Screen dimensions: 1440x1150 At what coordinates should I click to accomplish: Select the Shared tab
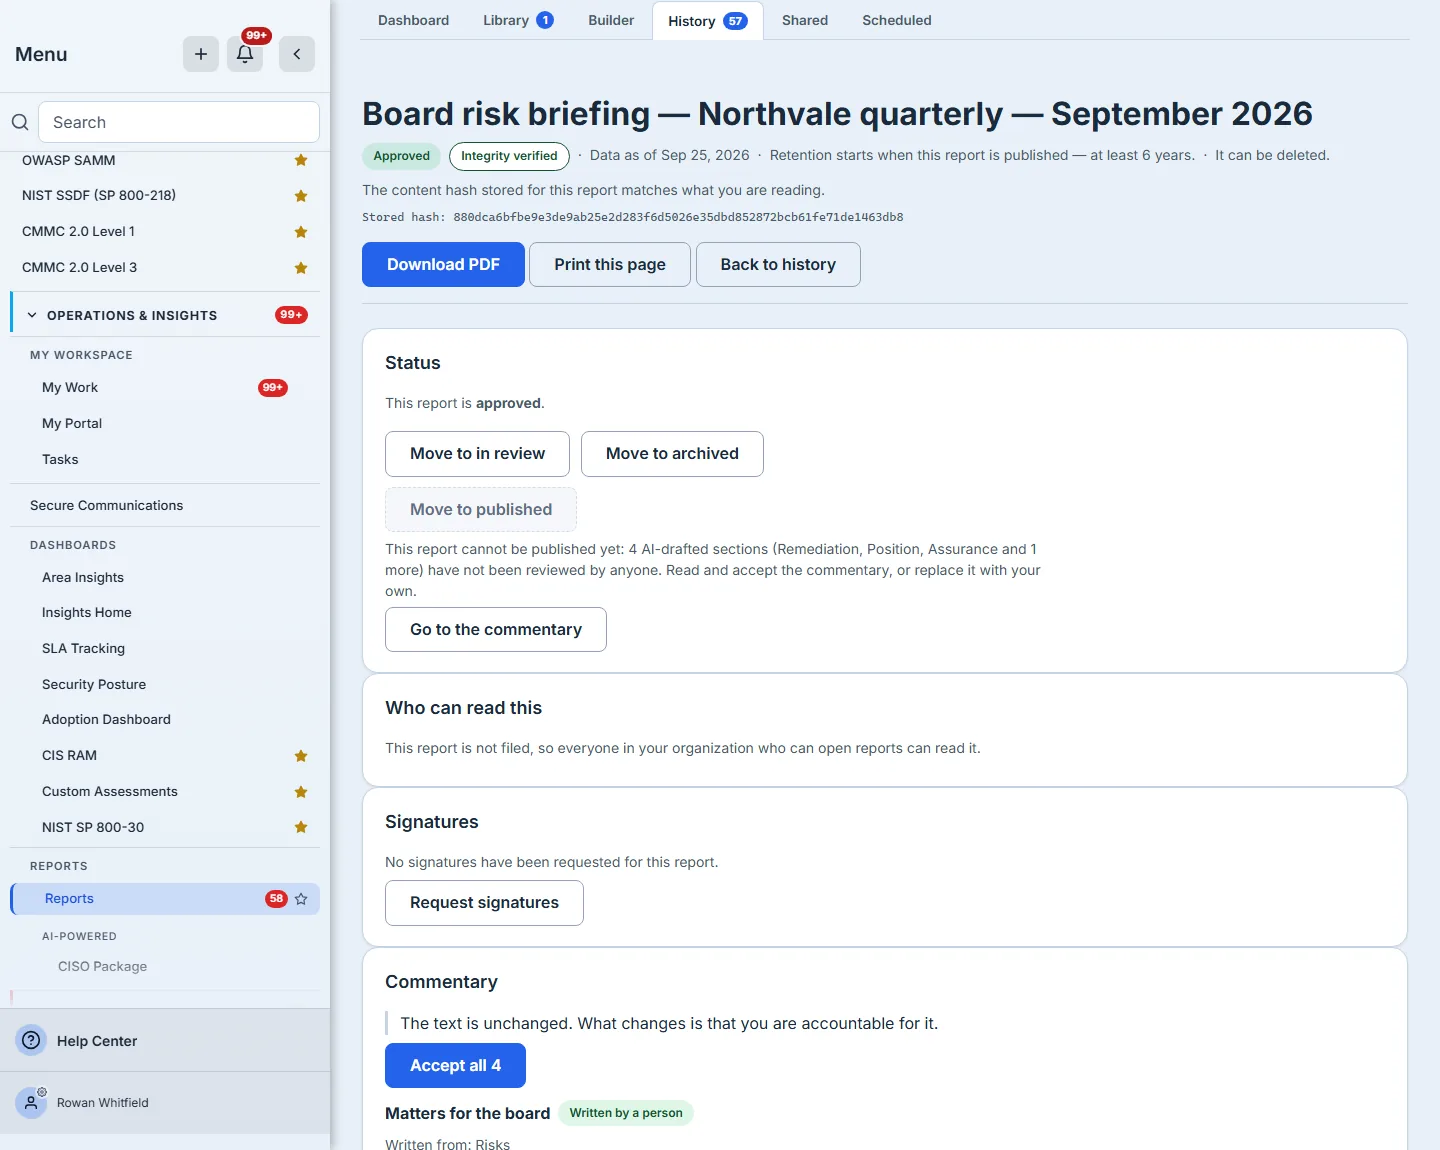(x=805, y=20)
